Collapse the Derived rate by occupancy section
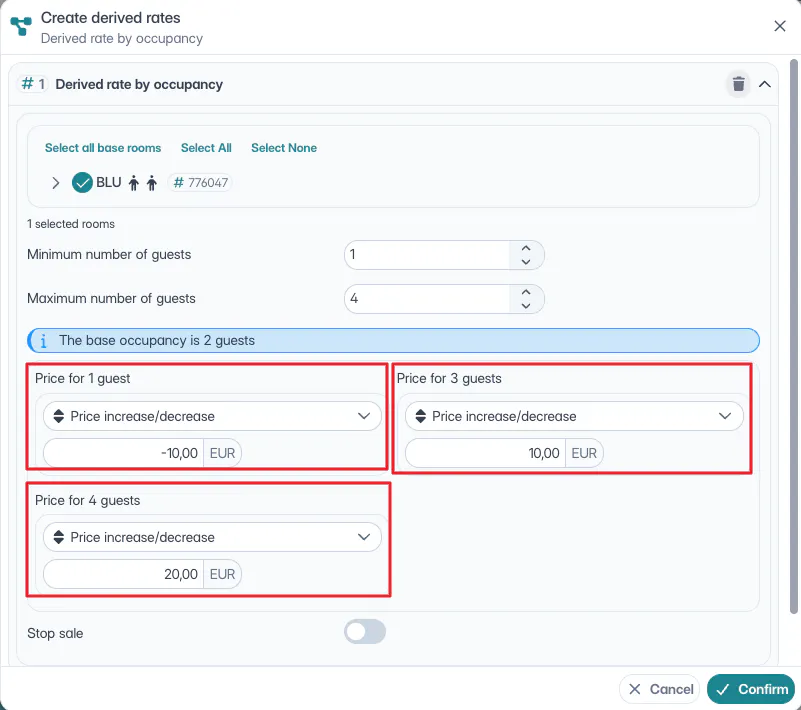 point(765,84)
